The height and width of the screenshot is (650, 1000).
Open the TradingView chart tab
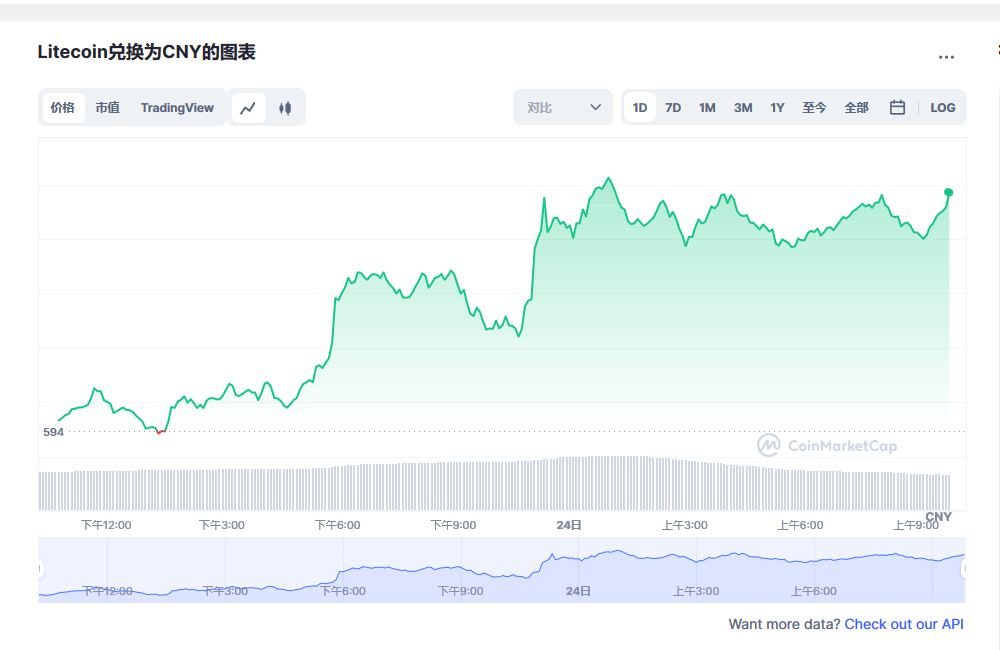point(177,108)
